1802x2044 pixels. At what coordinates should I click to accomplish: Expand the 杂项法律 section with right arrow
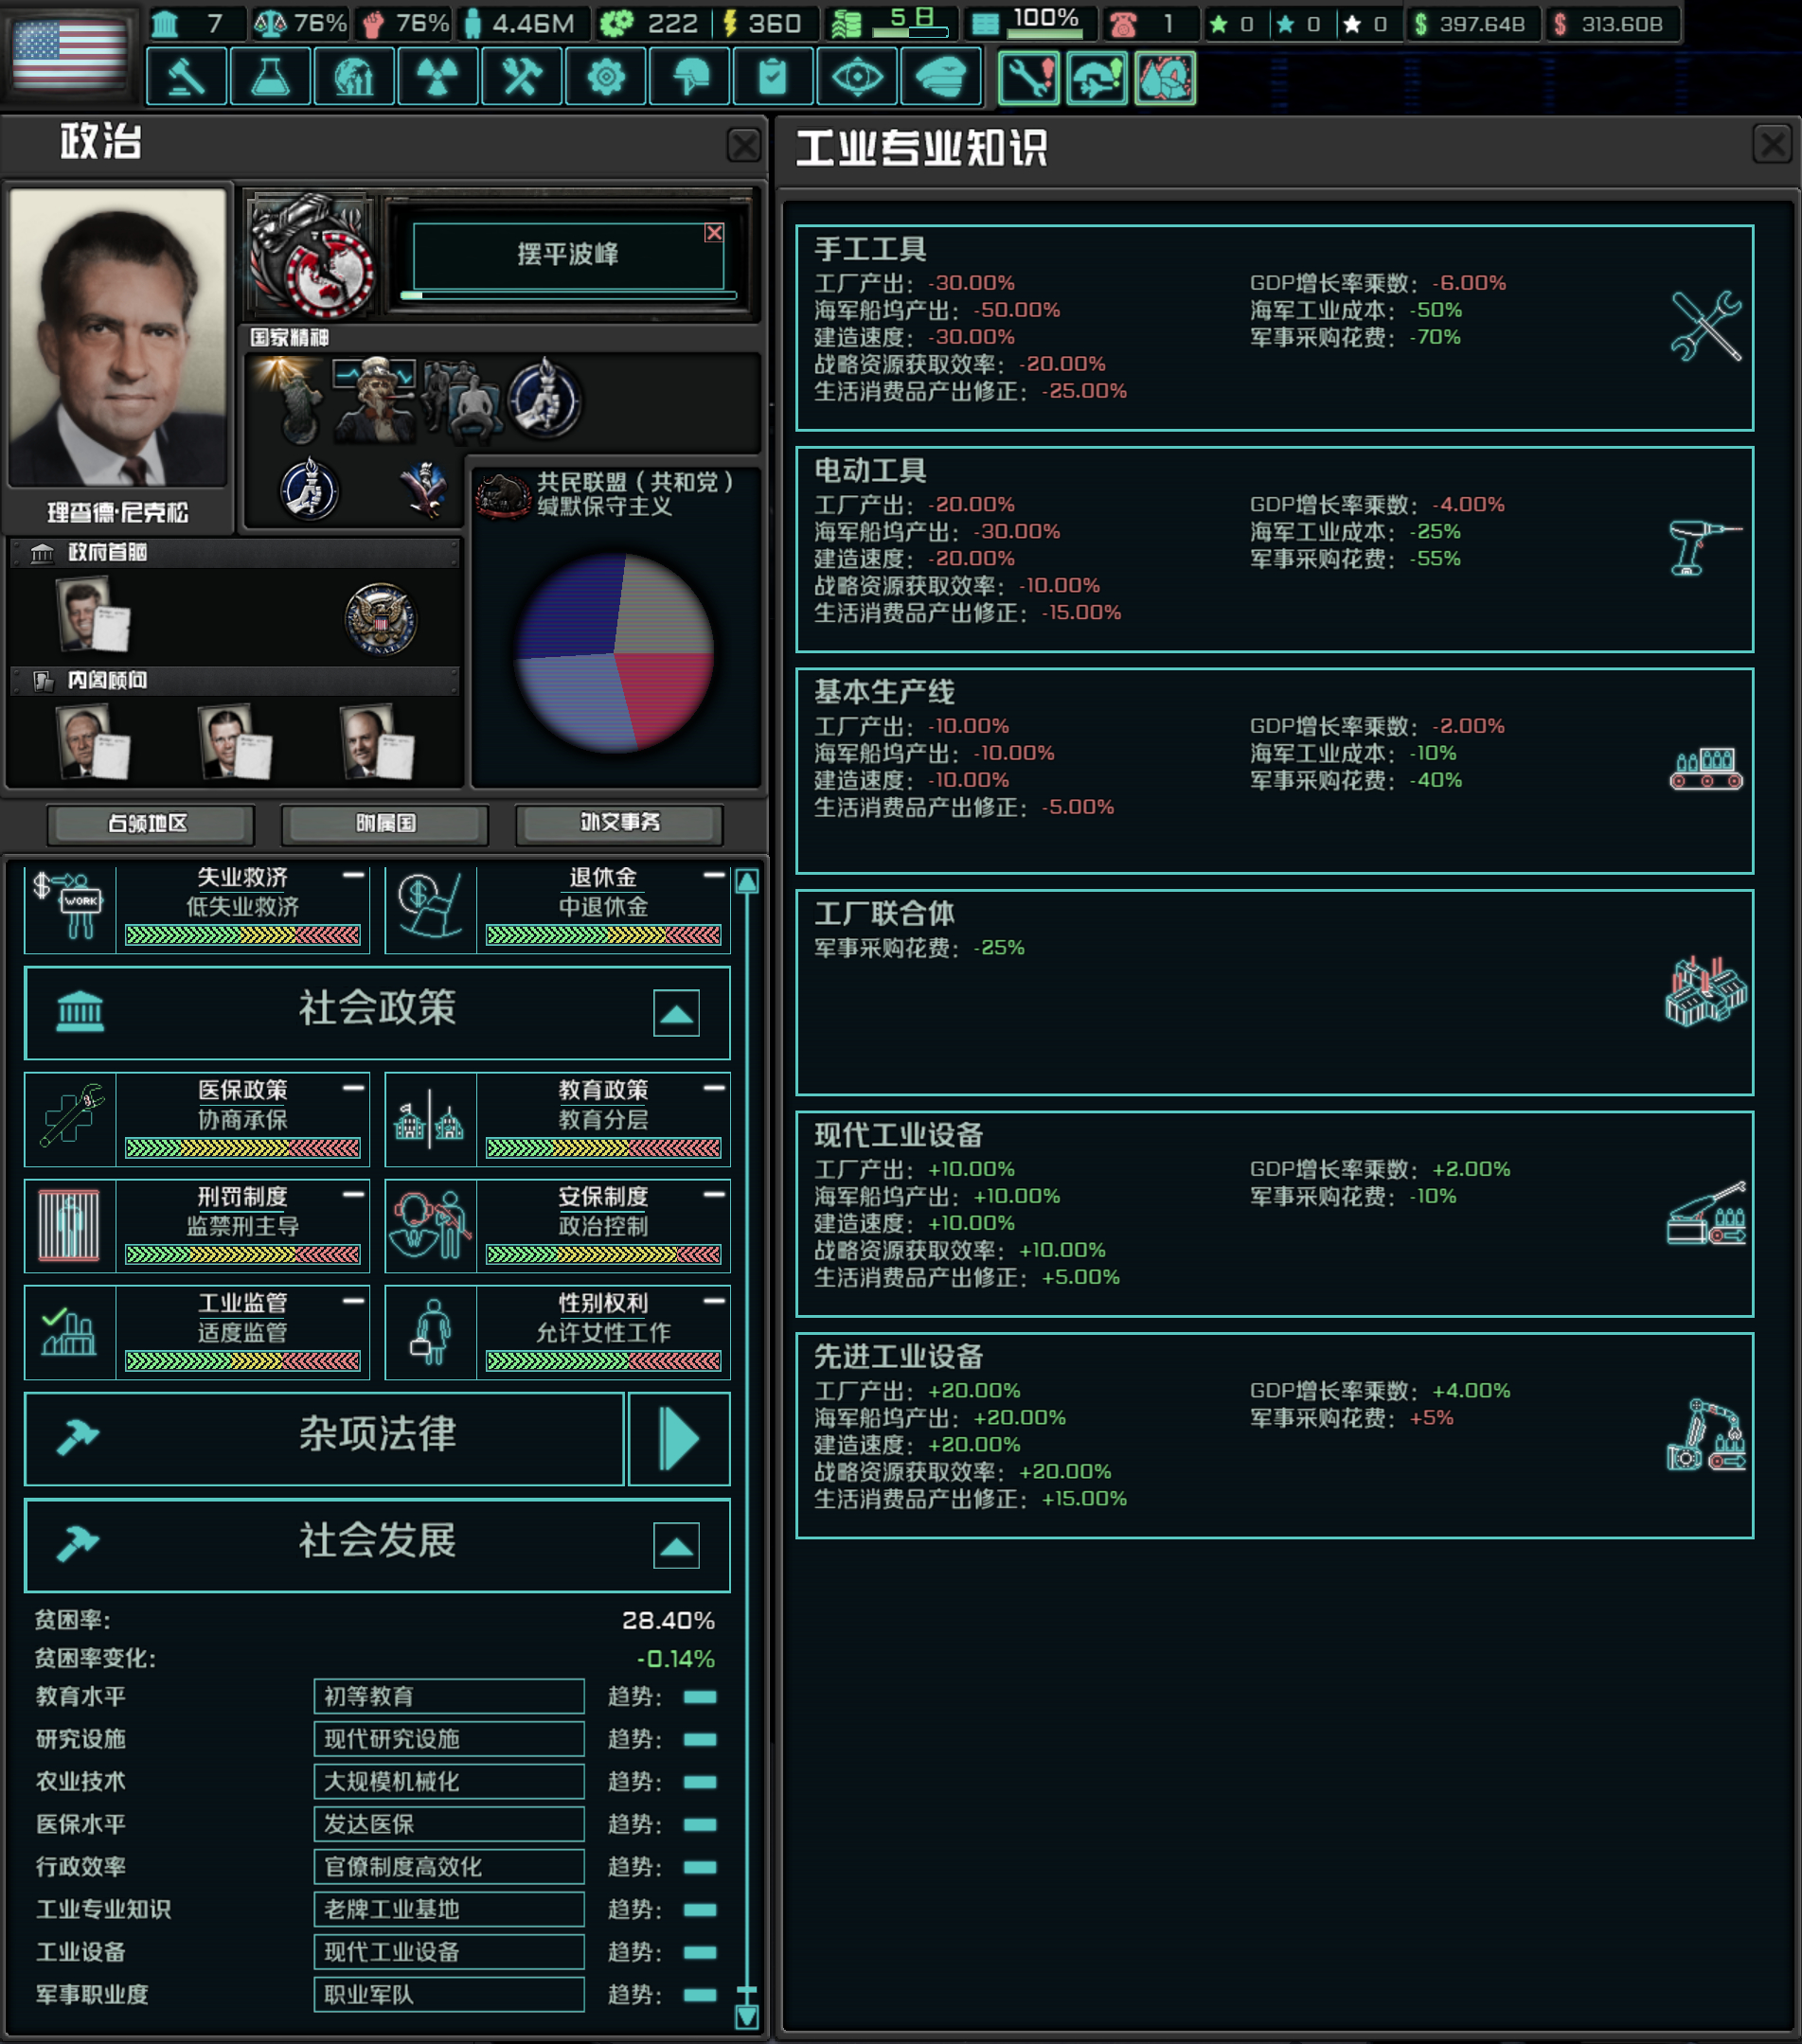679,1439
